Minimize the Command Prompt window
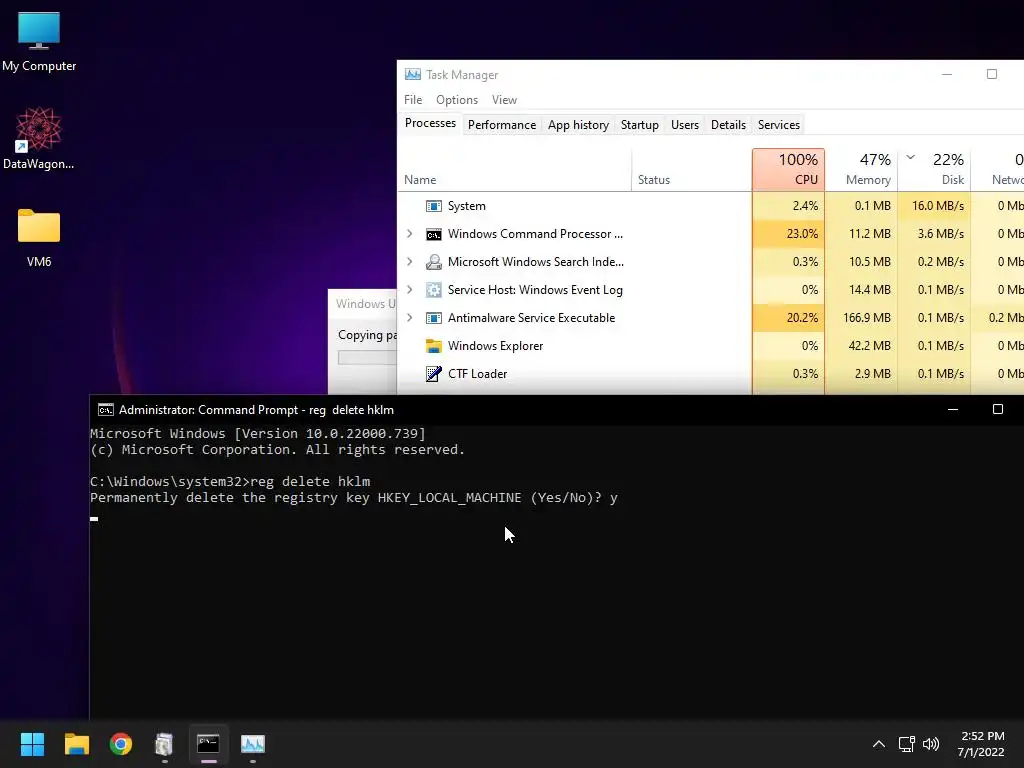 tap(953, 409)
